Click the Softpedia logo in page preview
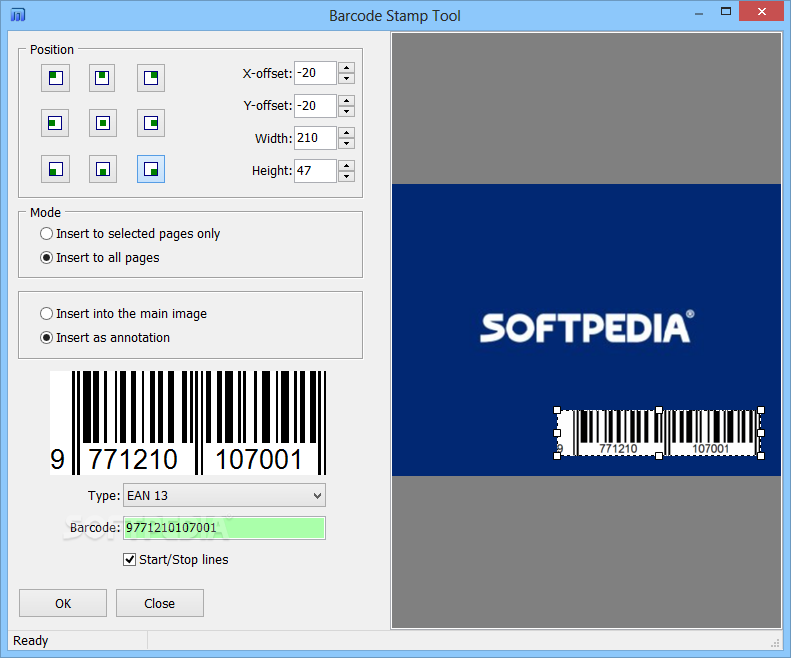Image resolution: width=791 pixels, height=658 pixels. coord(587,327)
